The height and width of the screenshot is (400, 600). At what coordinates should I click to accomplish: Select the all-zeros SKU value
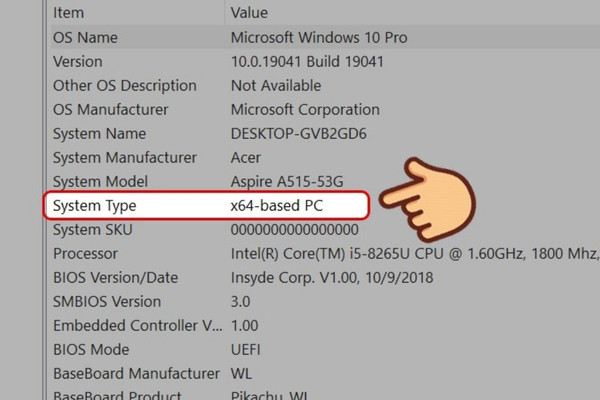(x=295, y=230)
